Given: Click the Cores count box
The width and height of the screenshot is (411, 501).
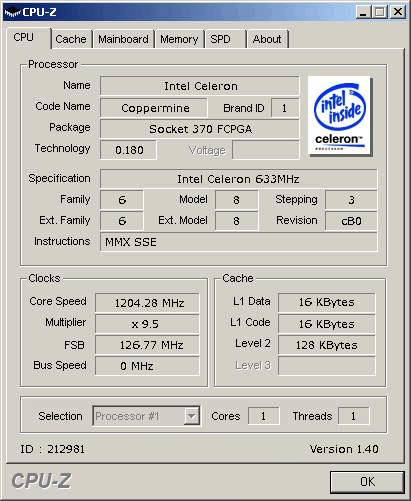Looking at the screenshot, I should [263, 416].
